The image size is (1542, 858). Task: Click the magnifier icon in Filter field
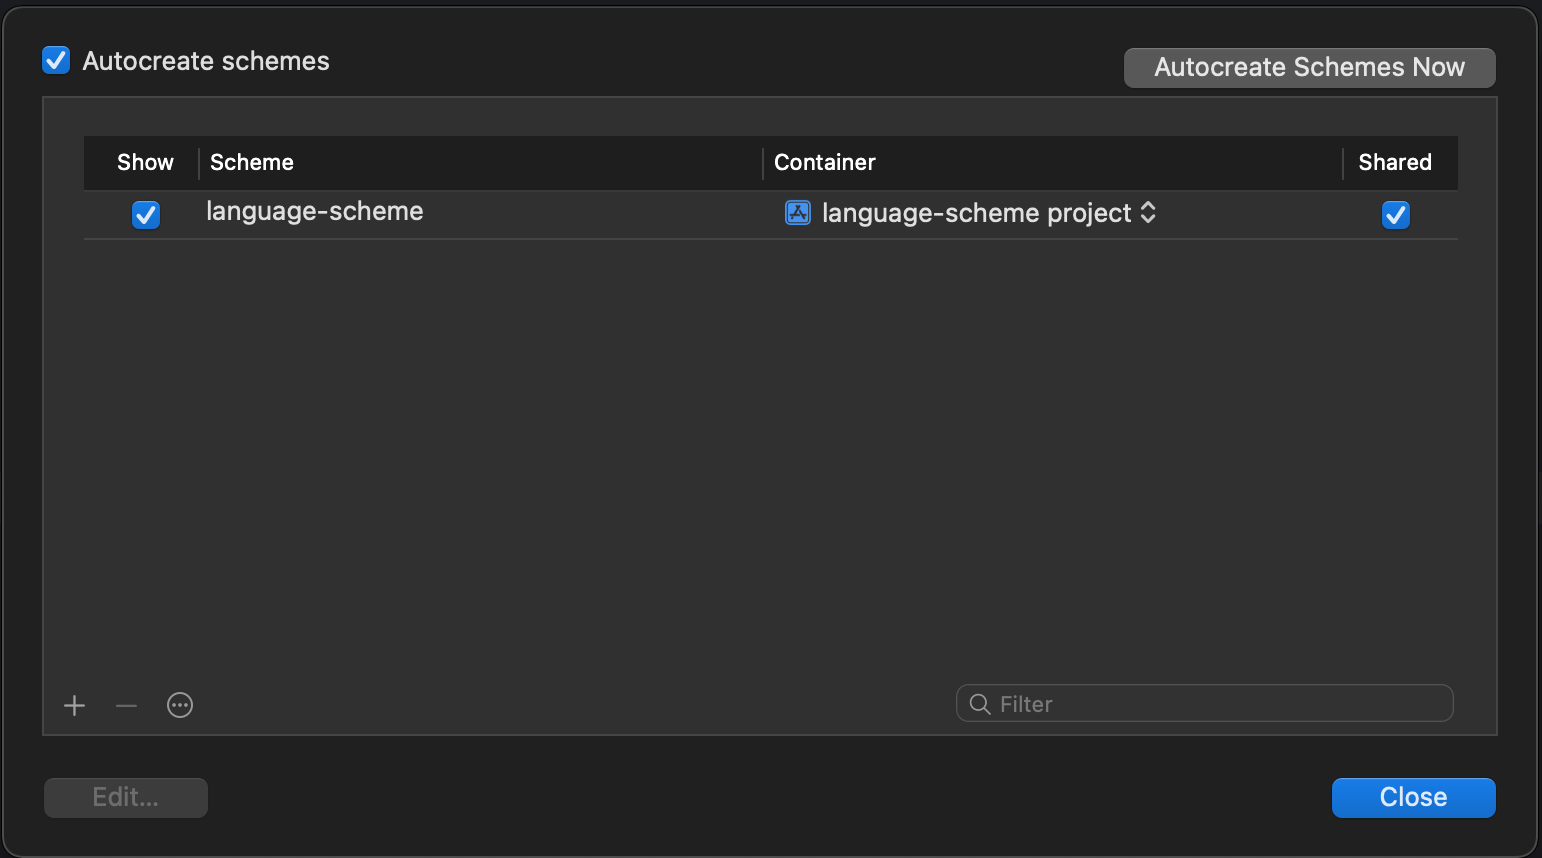[980, 704]
